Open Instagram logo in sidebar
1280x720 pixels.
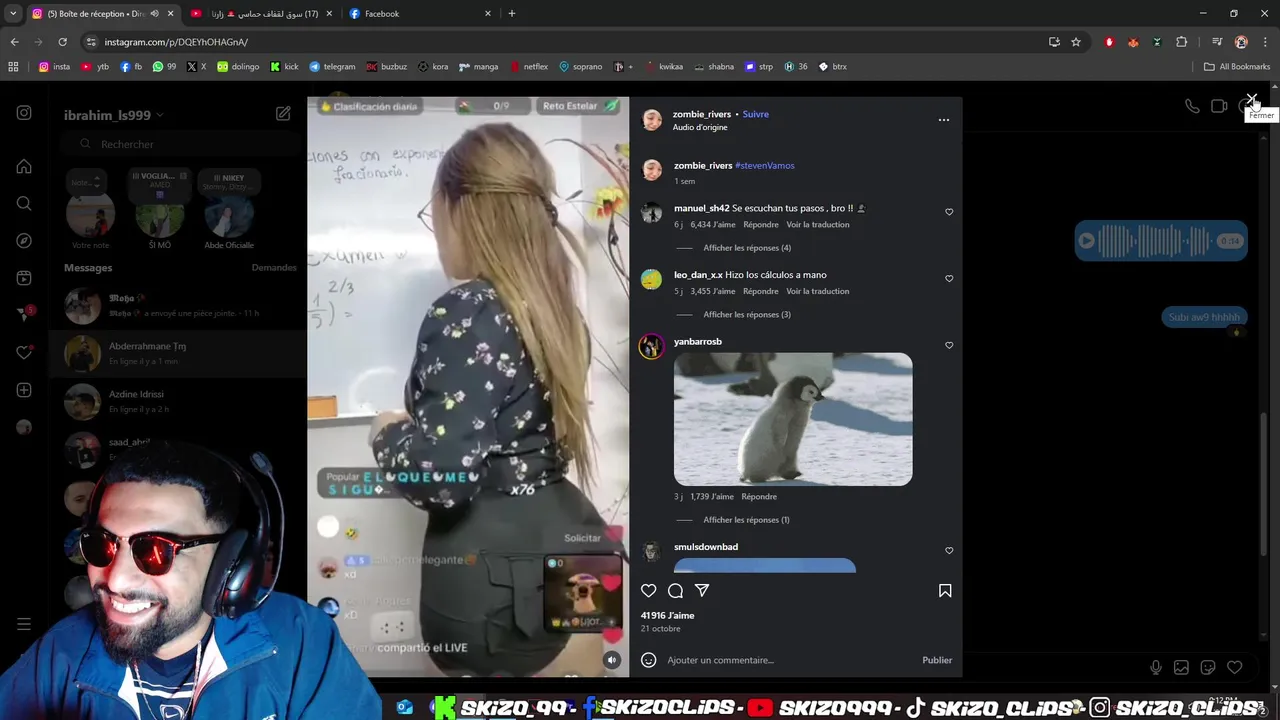coord(24,113)
